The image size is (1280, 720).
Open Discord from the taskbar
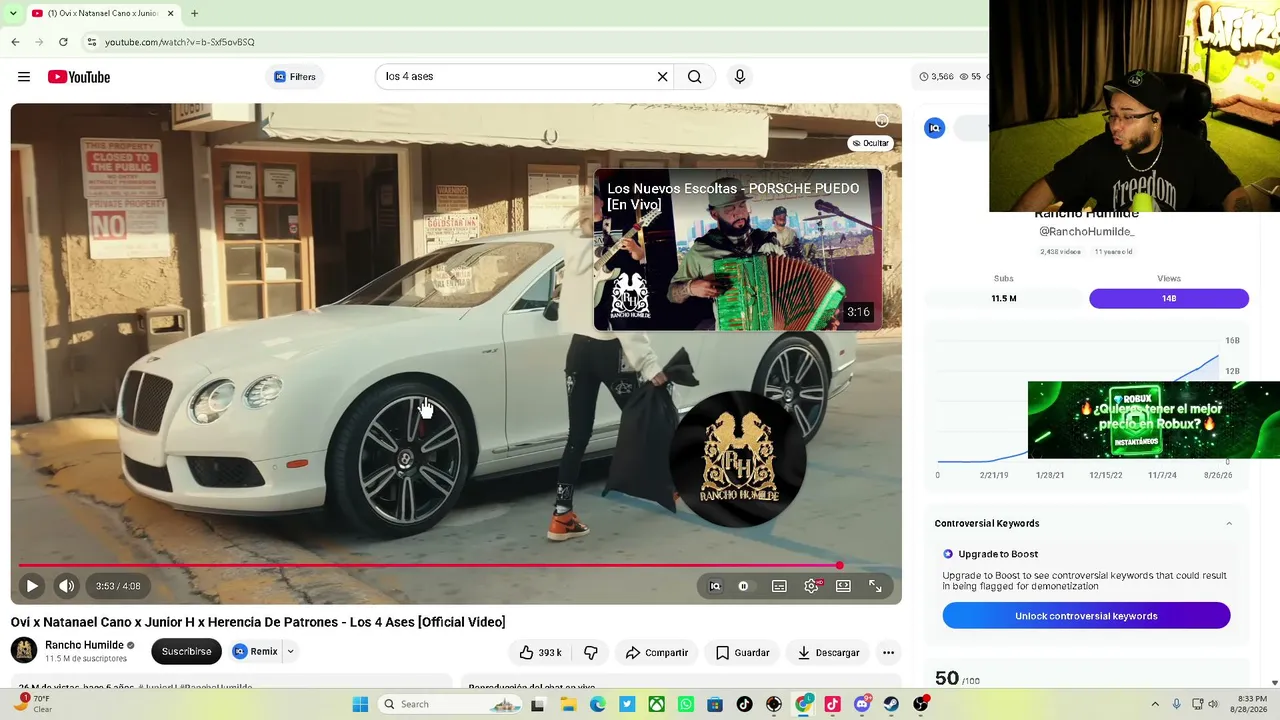(862, 704)
